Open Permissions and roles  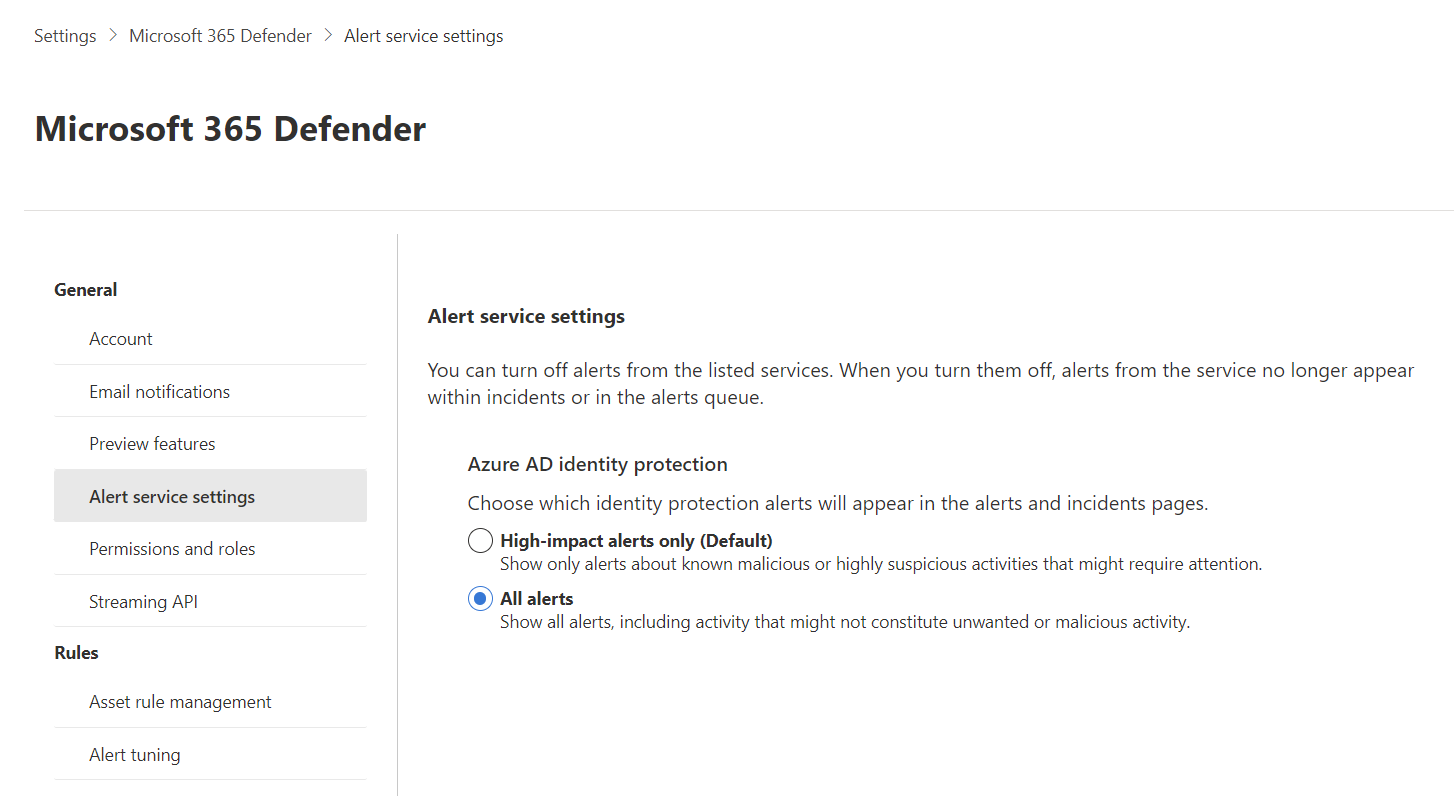tap(172, 548)
